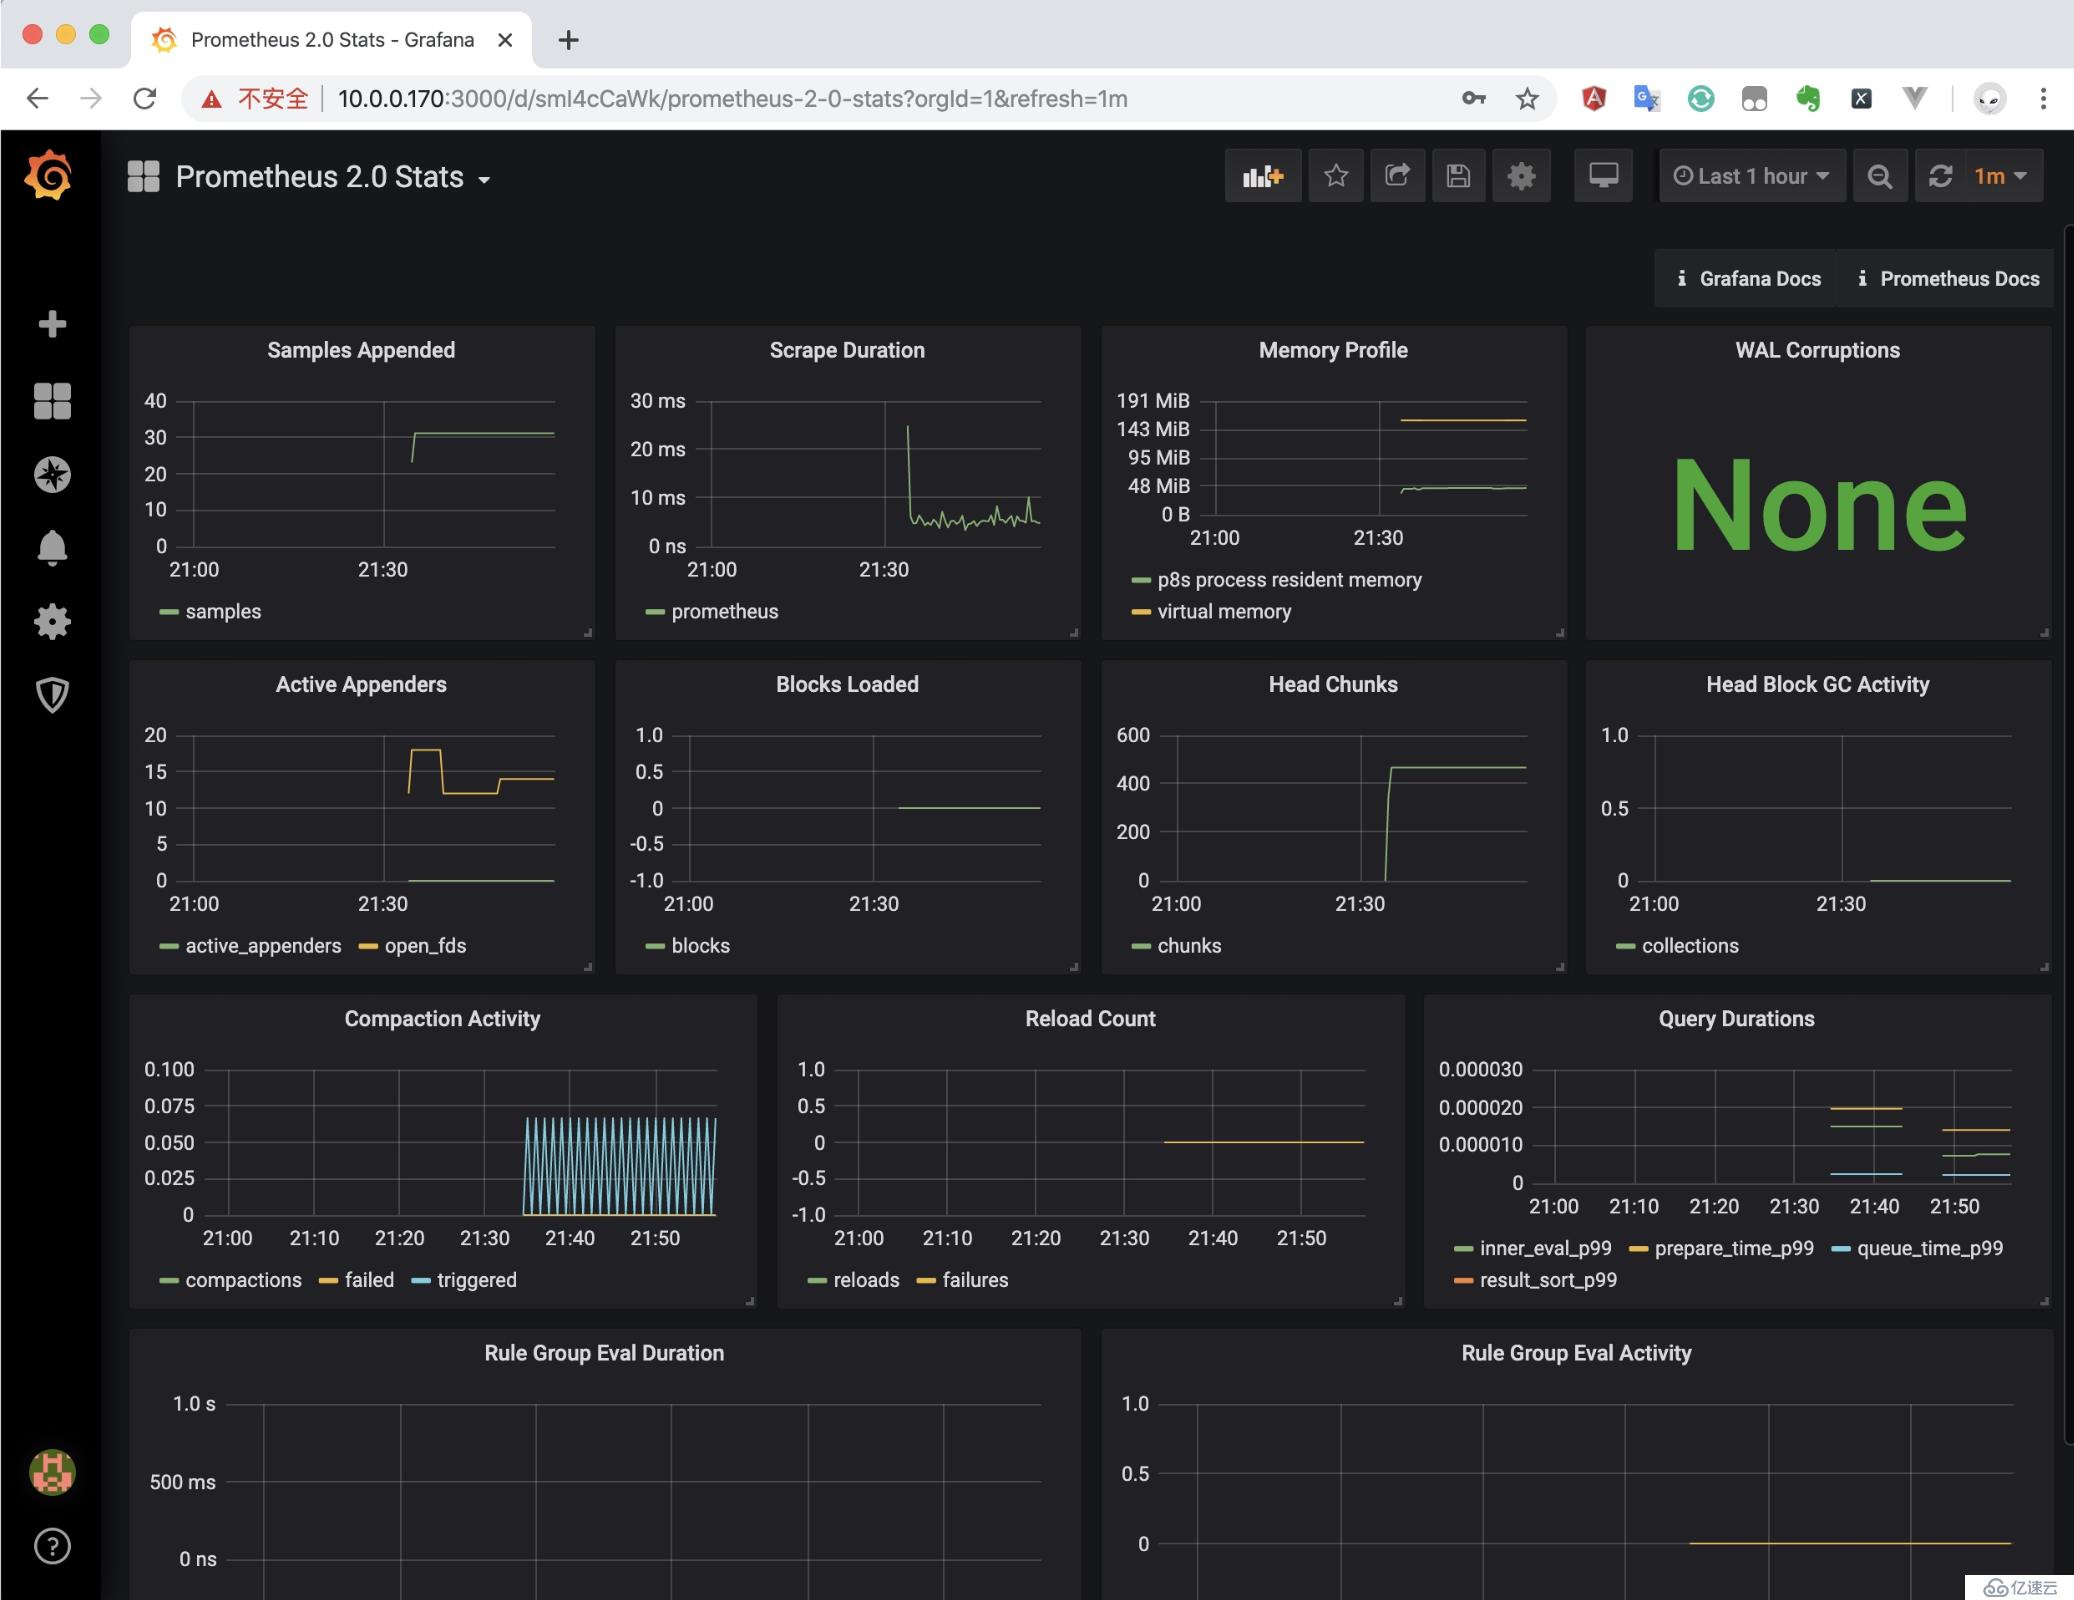Open the Rule Group Eval Duration title menu
The width and height of the screenshot is (2074, 1600).
tap(604, 1352)
